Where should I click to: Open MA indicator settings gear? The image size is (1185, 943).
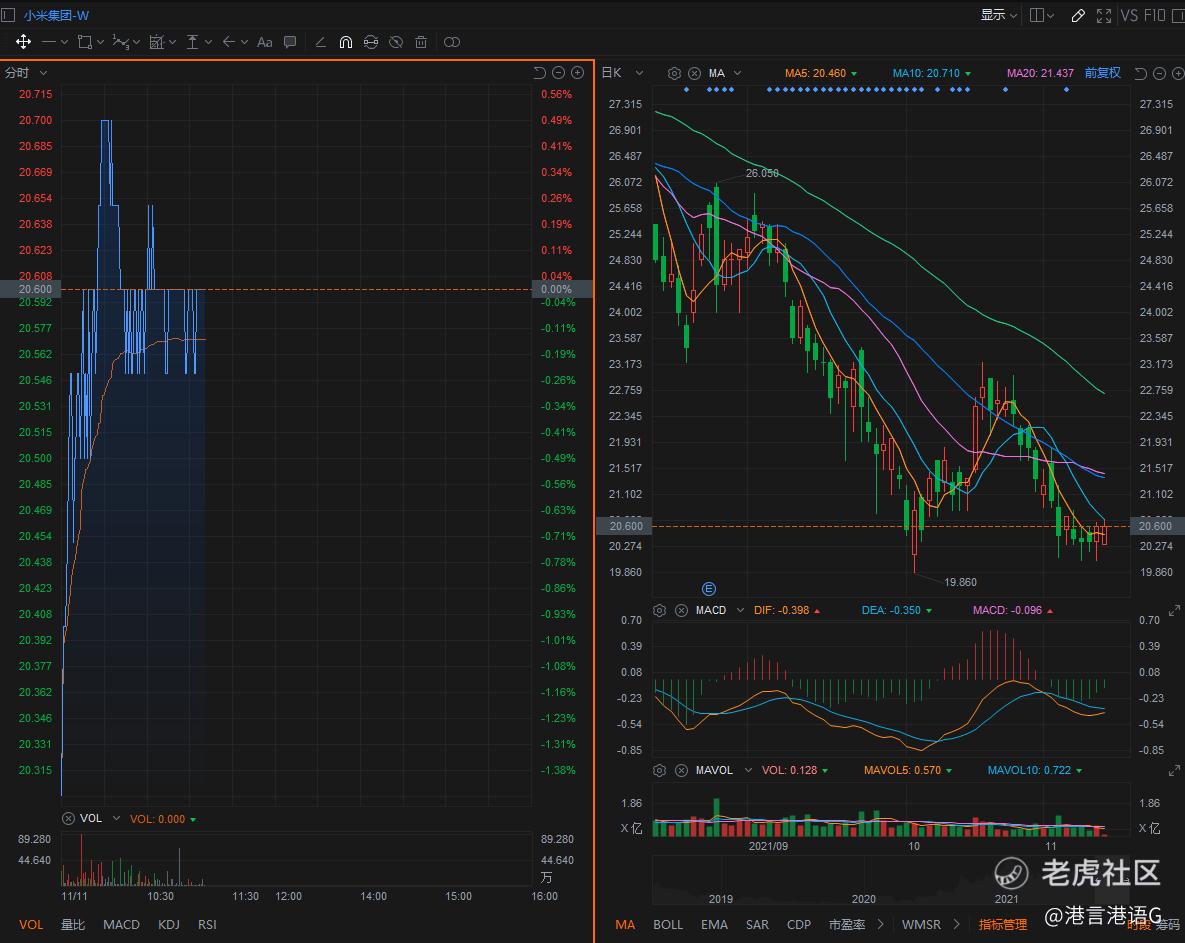coord(674,73)
